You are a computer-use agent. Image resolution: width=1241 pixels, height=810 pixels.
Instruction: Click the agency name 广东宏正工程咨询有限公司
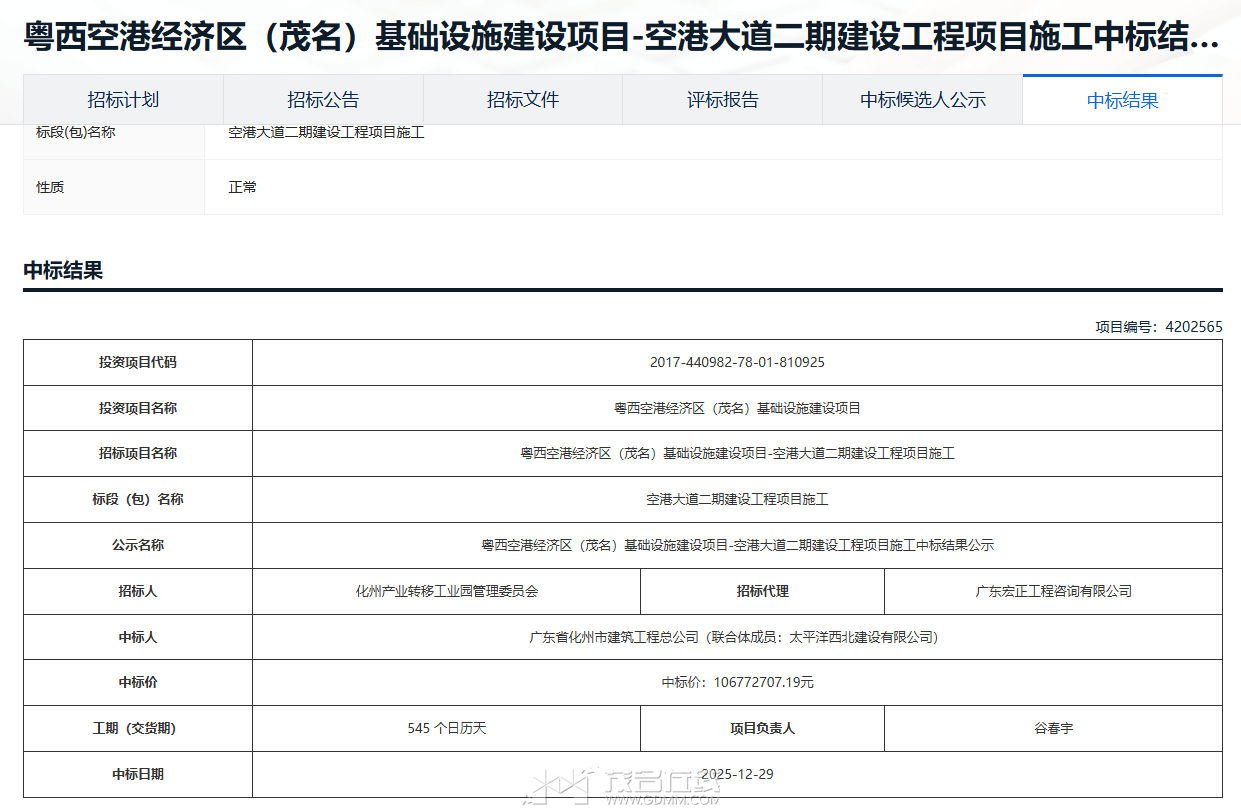(1053, 591)
